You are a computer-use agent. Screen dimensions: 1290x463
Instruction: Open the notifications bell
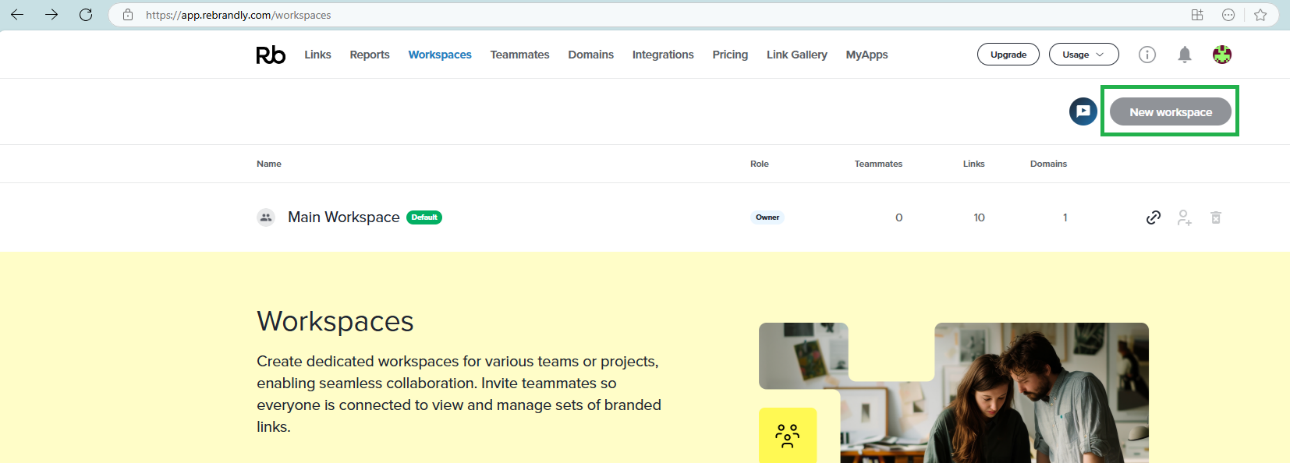click(x=1184, y=55)
